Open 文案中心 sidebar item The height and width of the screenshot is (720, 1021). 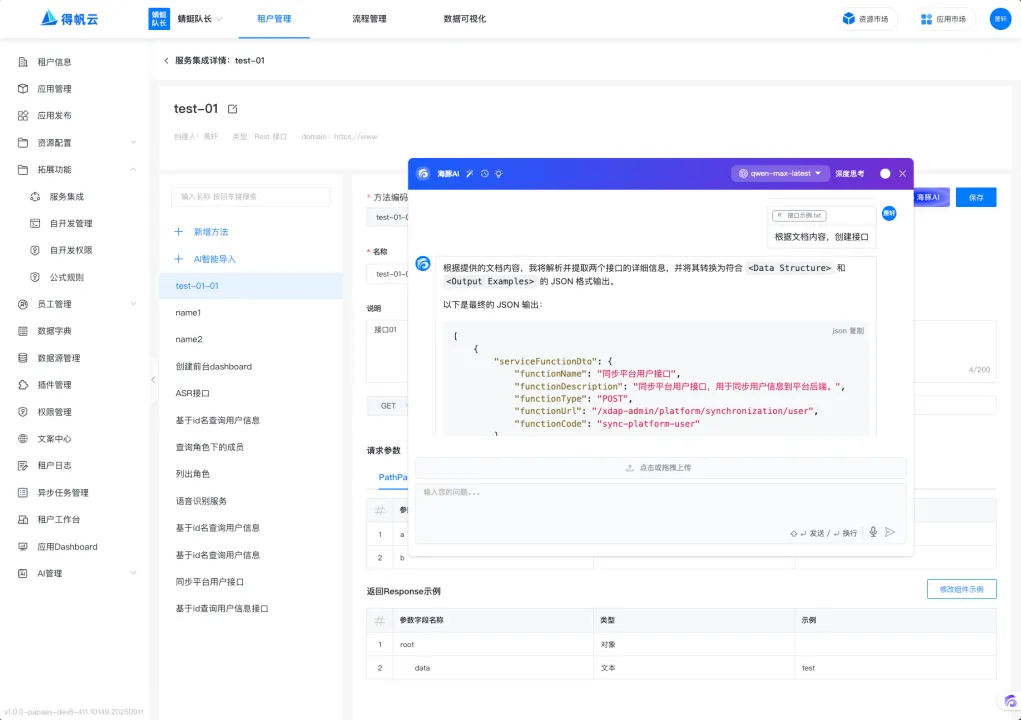54,439
